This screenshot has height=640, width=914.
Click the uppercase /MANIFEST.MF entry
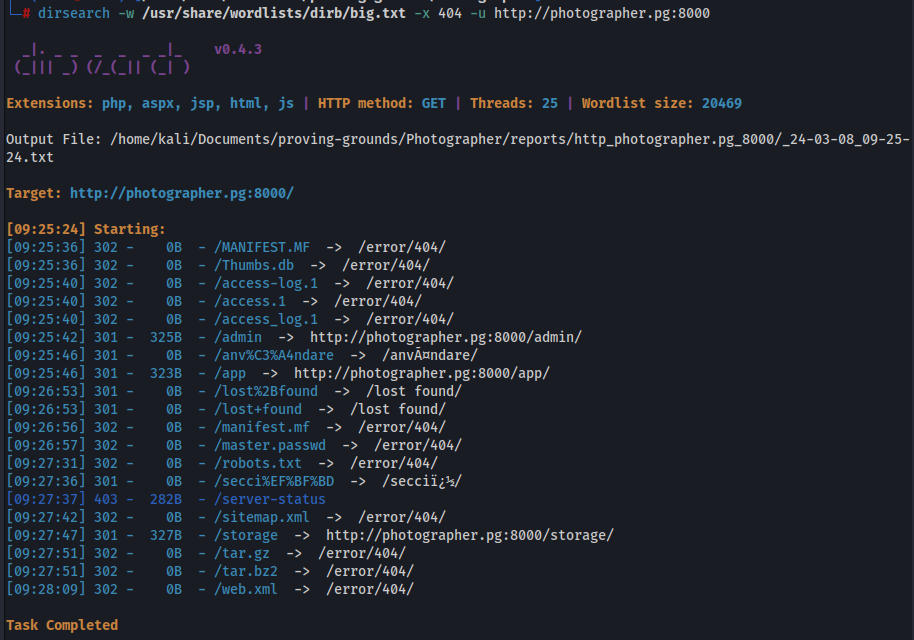261,247
